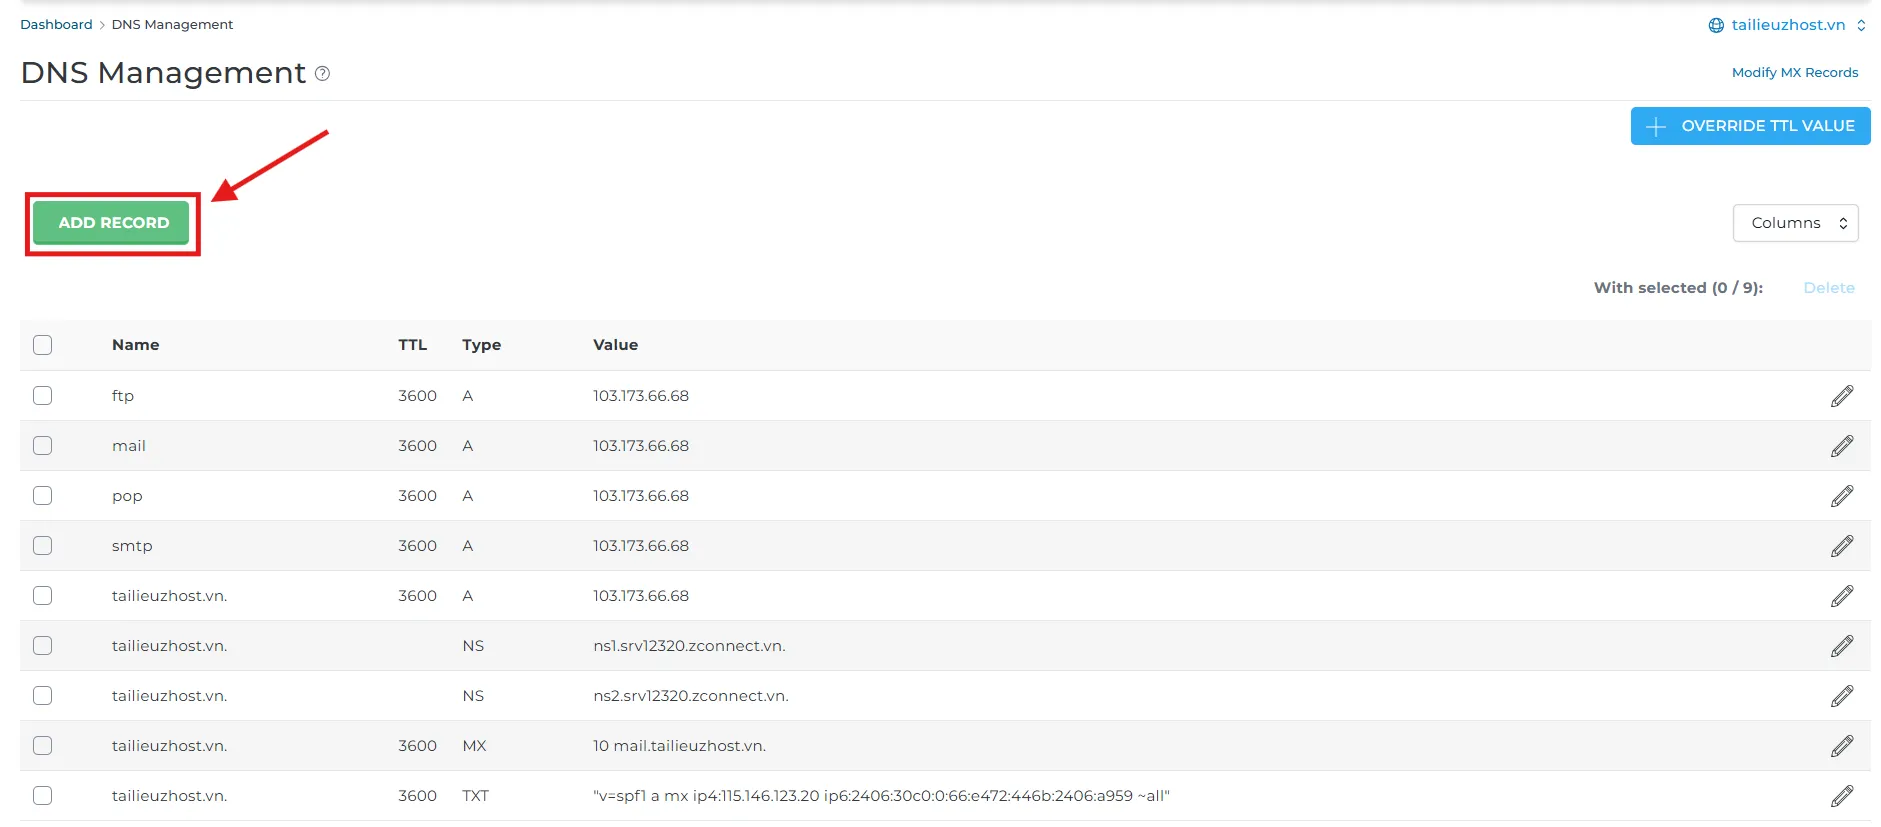Click Delete for selected records

coord(1828,288)
